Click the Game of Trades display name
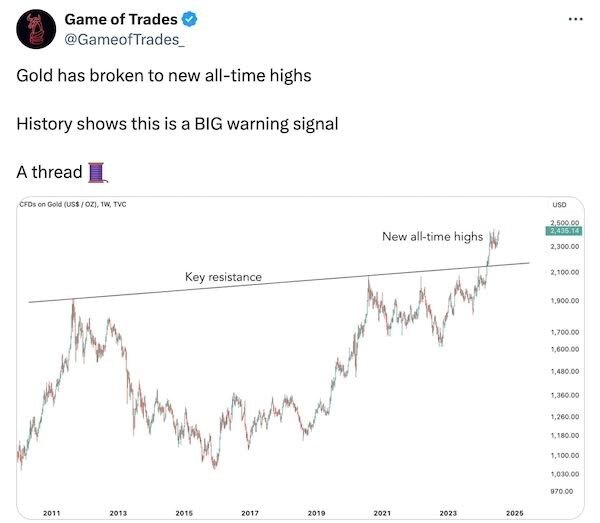Screen dimensions: 600x523 (x=121, y=19)
